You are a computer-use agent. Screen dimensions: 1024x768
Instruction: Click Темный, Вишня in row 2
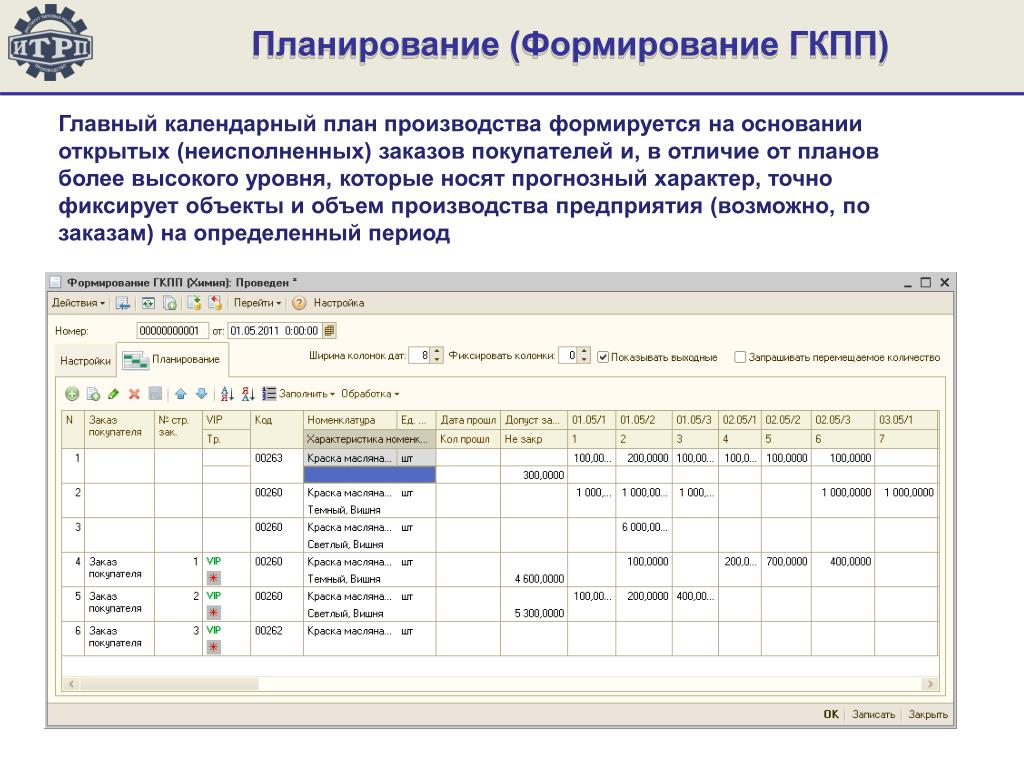(x=344, y=510)
